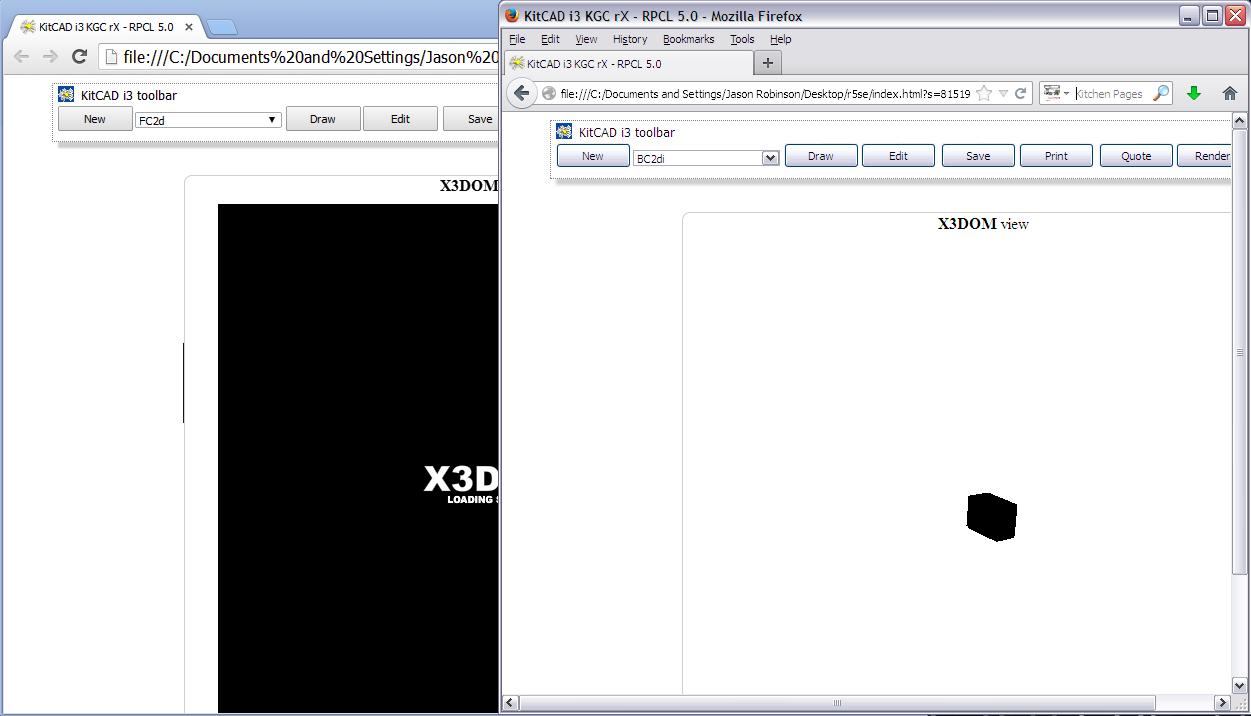Click the Edit button in Firefox toolbar

click(x=898, y=156)
